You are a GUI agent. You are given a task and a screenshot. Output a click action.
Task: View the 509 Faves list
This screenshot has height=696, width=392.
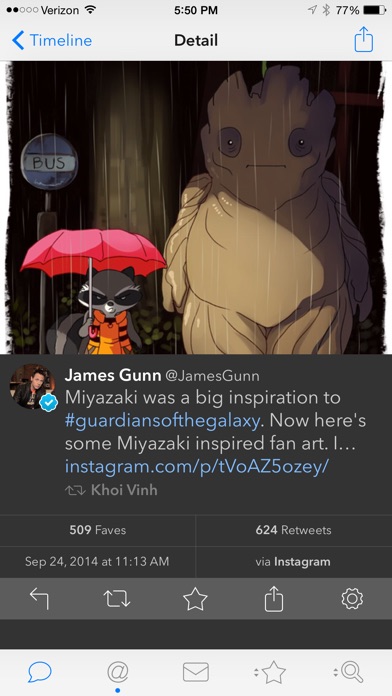98,530
